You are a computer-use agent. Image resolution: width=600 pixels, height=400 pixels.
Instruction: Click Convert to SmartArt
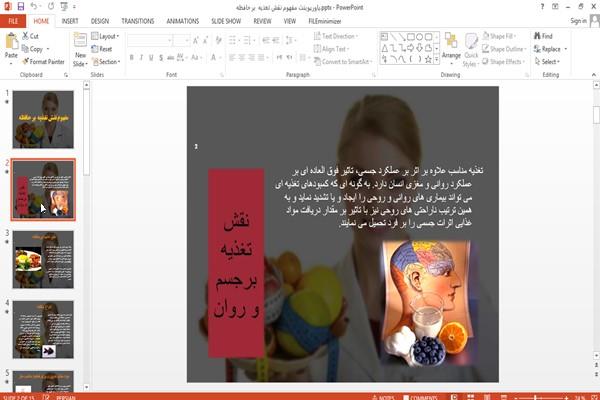pyautogui.click(x=342, y=62)
